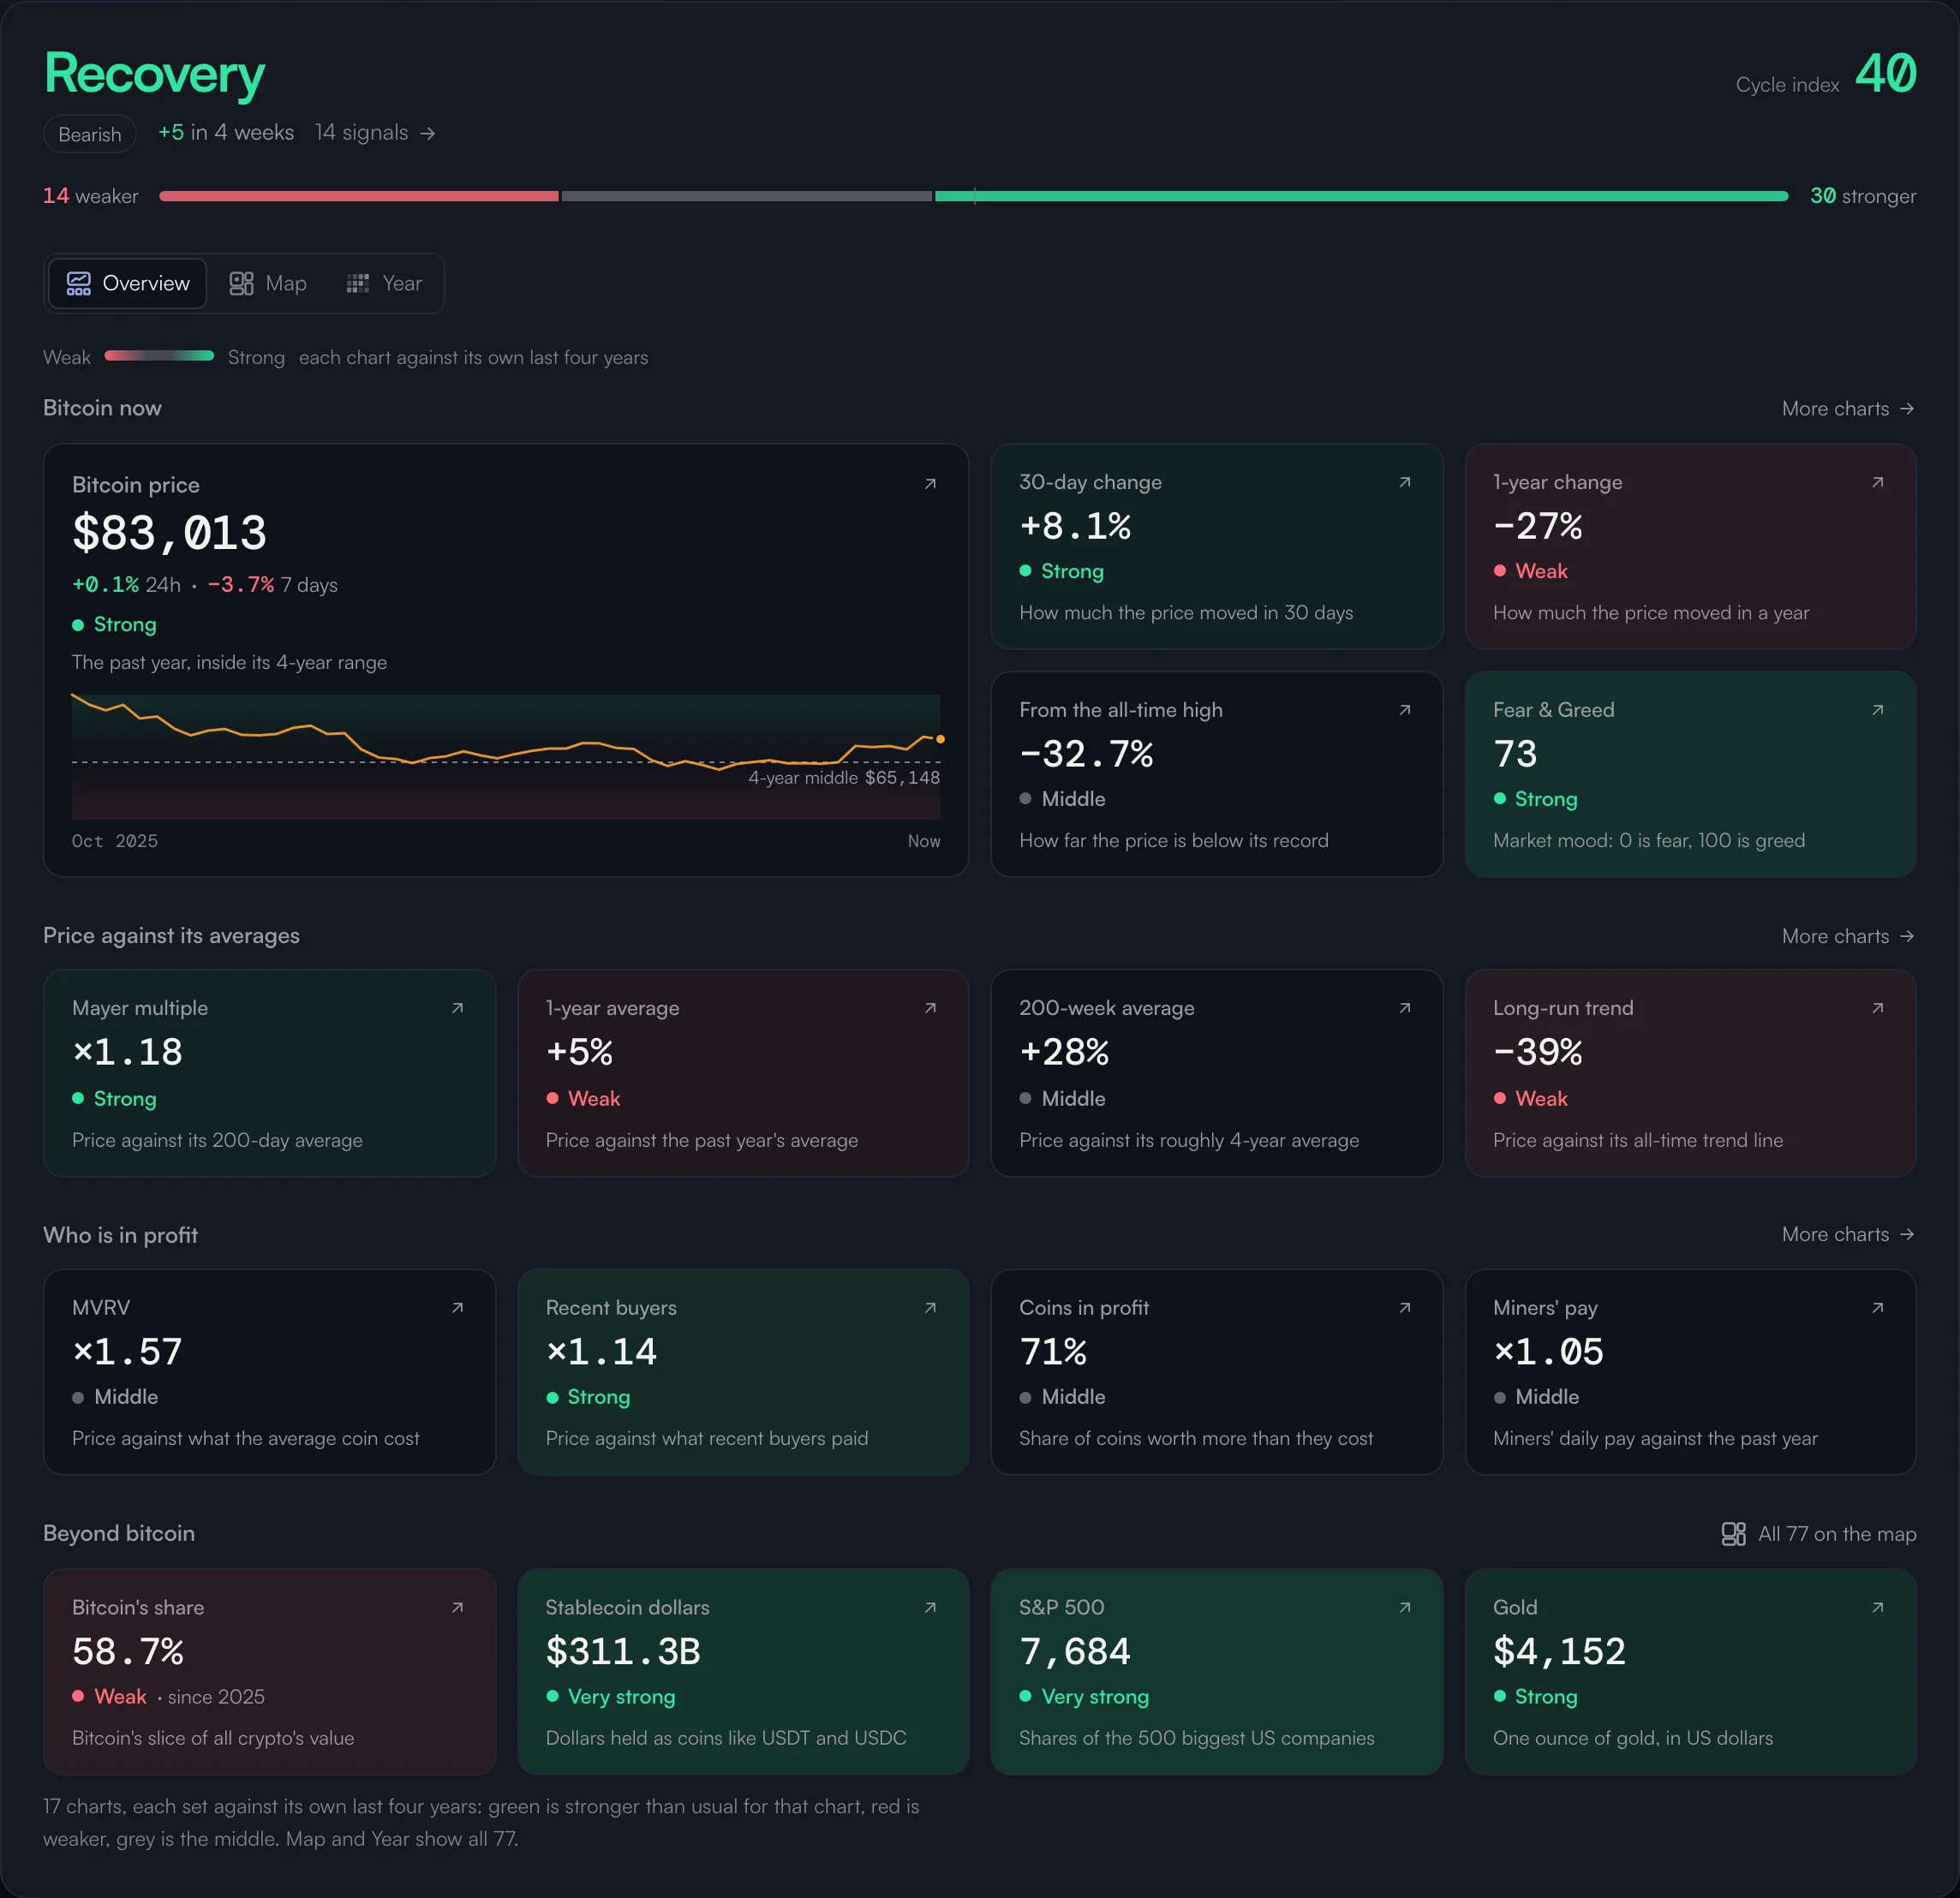Screen dimensions: 1960x1898
Task: Click the 58.7% Bitcoin's share value
Action: click(128, 1652)
